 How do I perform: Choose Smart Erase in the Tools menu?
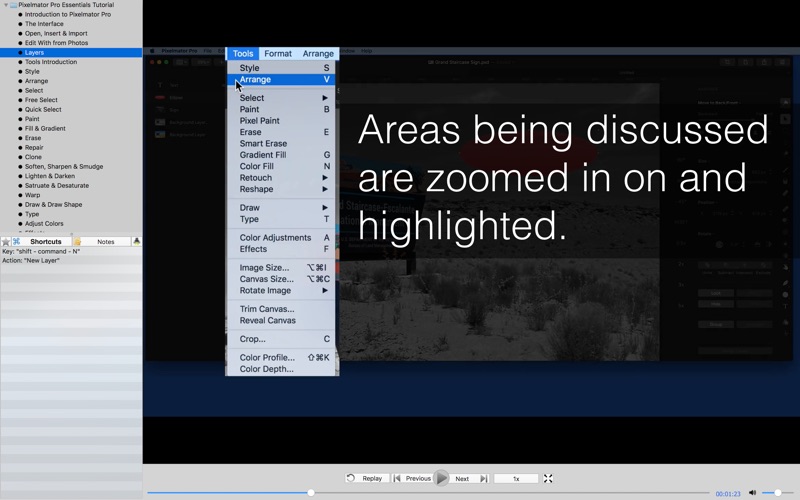point(282,143)
